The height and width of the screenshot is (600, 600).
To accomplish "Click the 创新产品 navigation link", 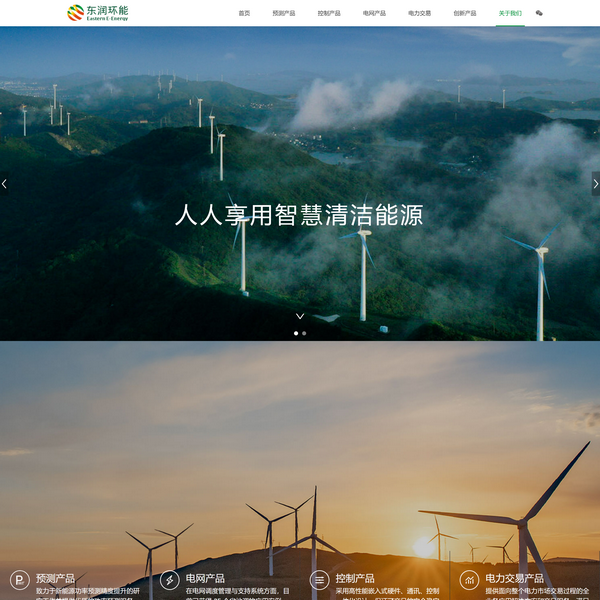I will coord(465,13).
